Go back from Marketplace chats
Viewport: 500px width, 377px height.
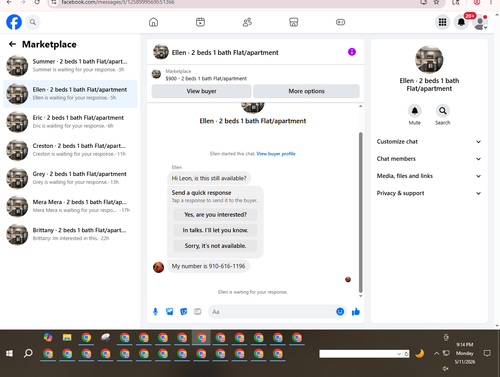click(12, 44)
